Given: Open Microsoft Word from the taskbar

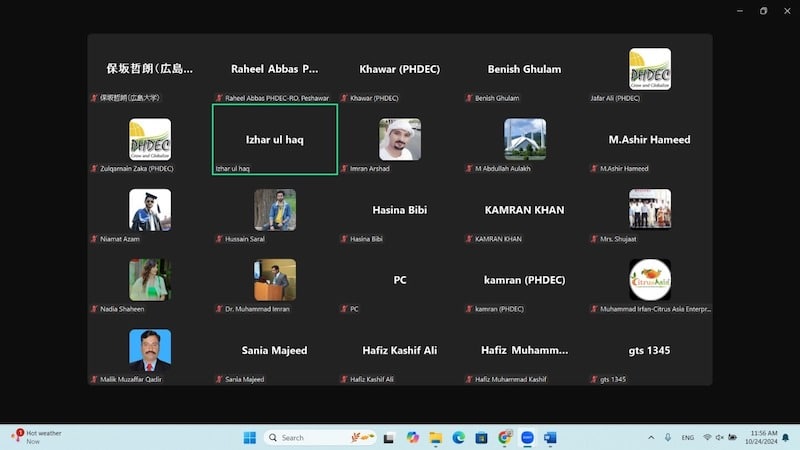Looking at the screenshot, I should point(550,437).
